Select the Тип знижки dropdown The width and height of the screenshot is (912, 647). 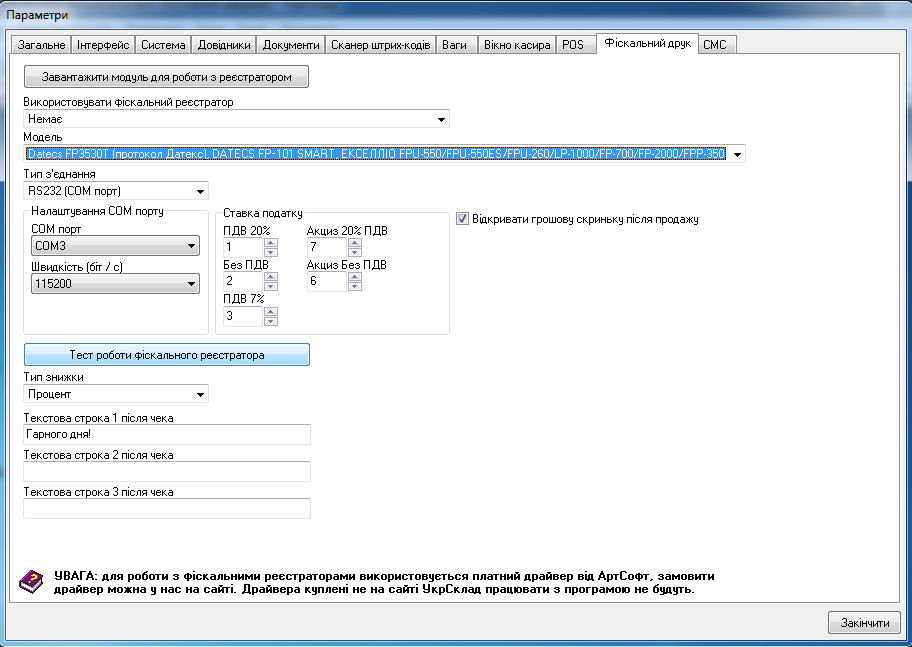[201, 394]
